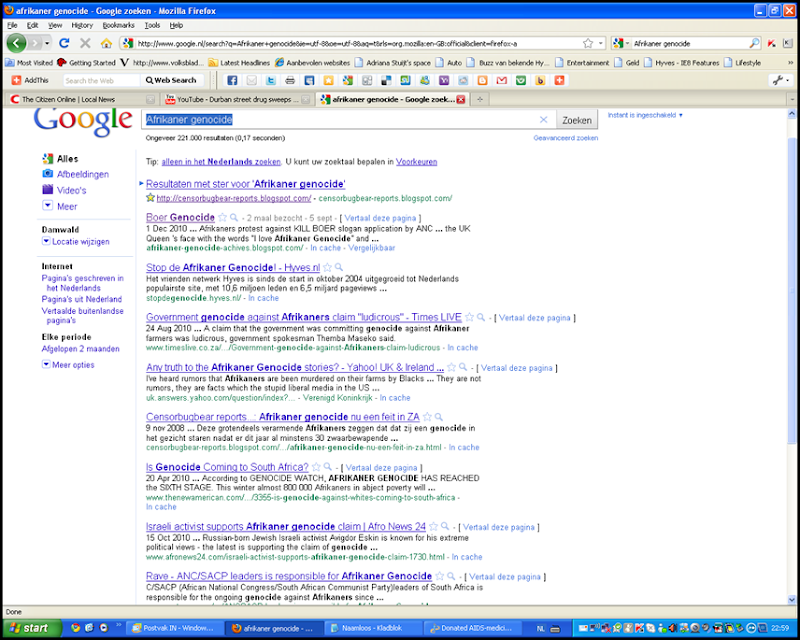Click the AddThis Search the Web field
Screen dimensions: 800x640
point(101,80)
